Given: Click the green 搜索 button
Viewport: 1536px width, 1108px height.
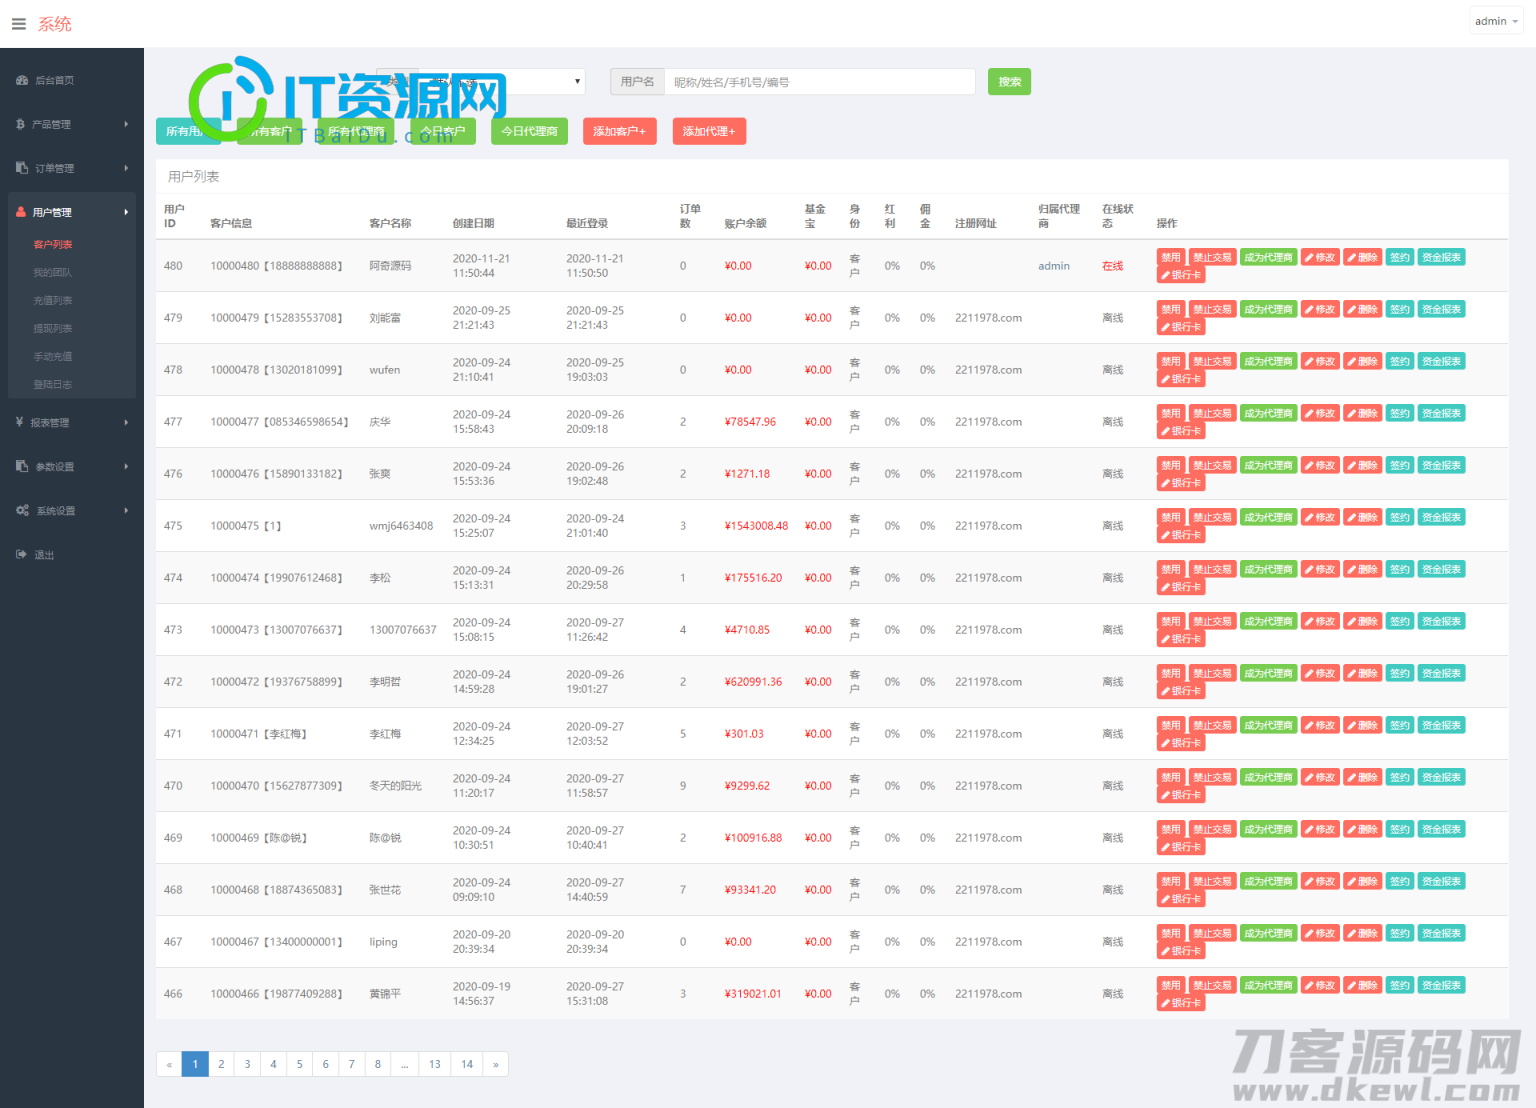Looking at the screenshot, I should (1009, 82).
